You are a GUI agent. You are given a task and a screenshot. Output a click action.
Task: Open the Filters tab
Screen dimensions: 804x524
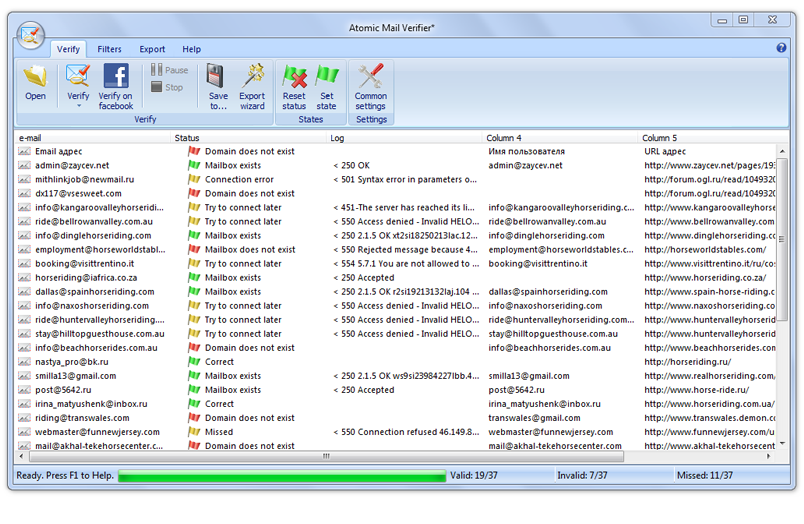[109, 49]
